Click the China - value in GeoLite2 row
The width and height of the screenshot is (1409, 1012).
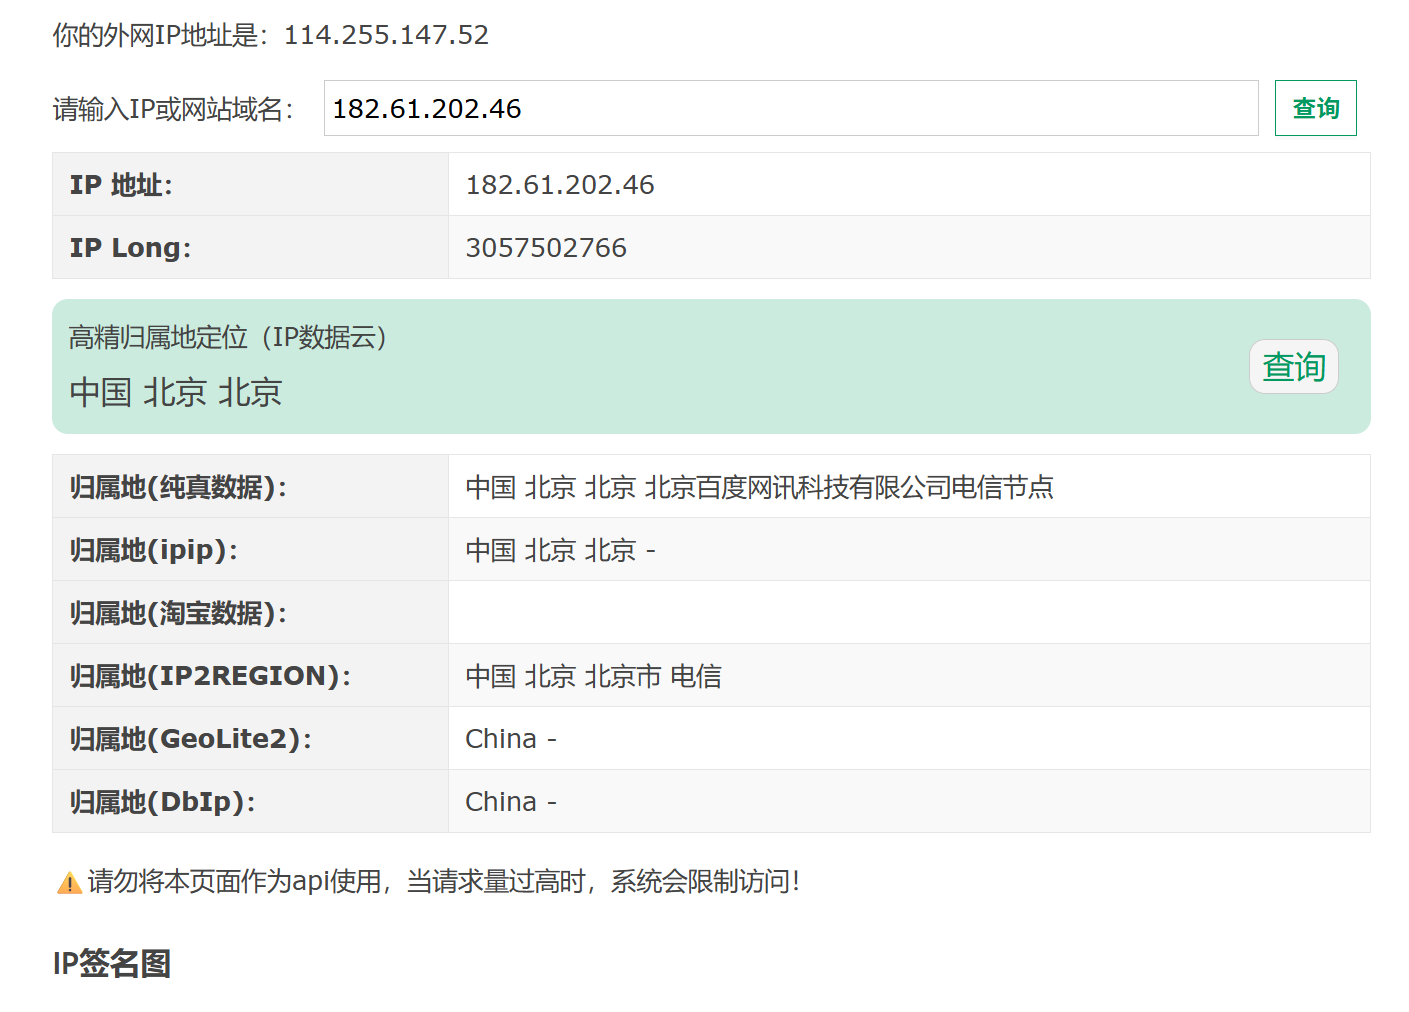point(511,739)
